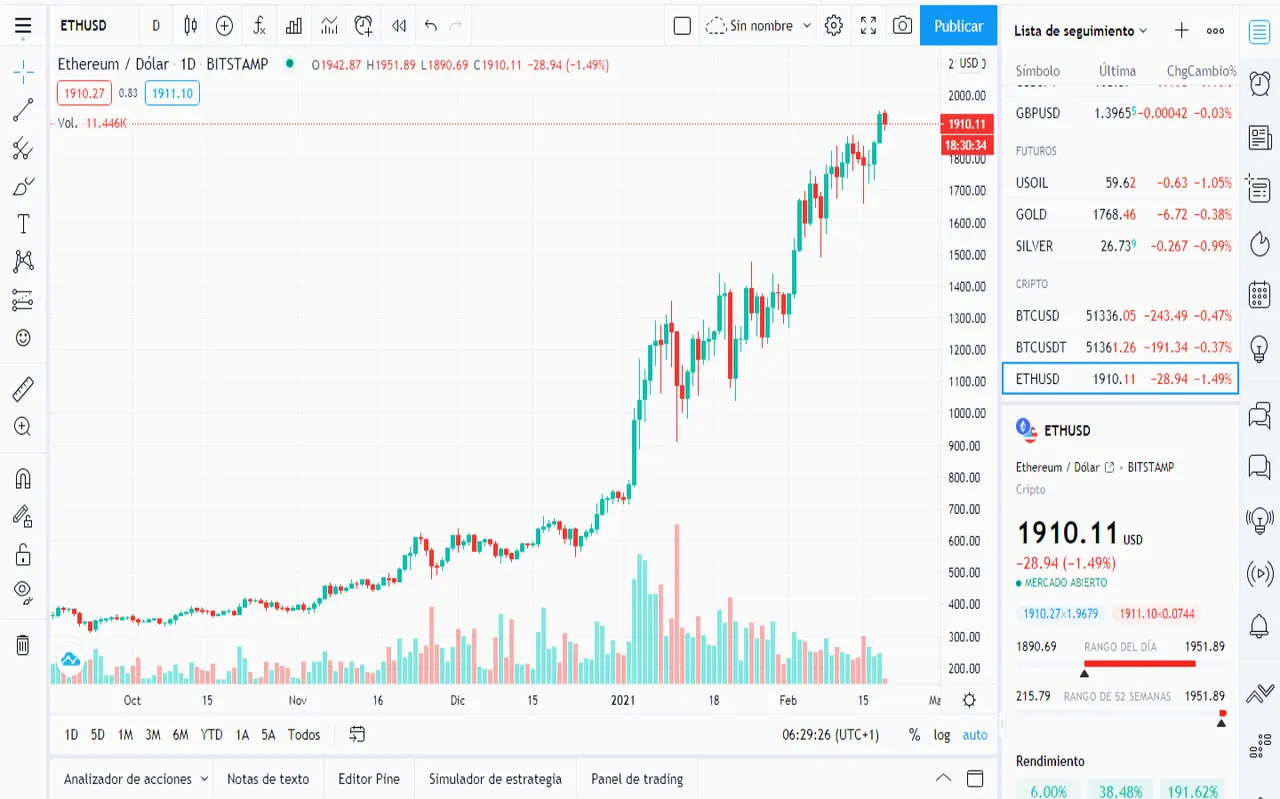The width and height of the screenshot is (1280, 799).
Task: Click the trash remove drawings icon
Action: (23, 645)
